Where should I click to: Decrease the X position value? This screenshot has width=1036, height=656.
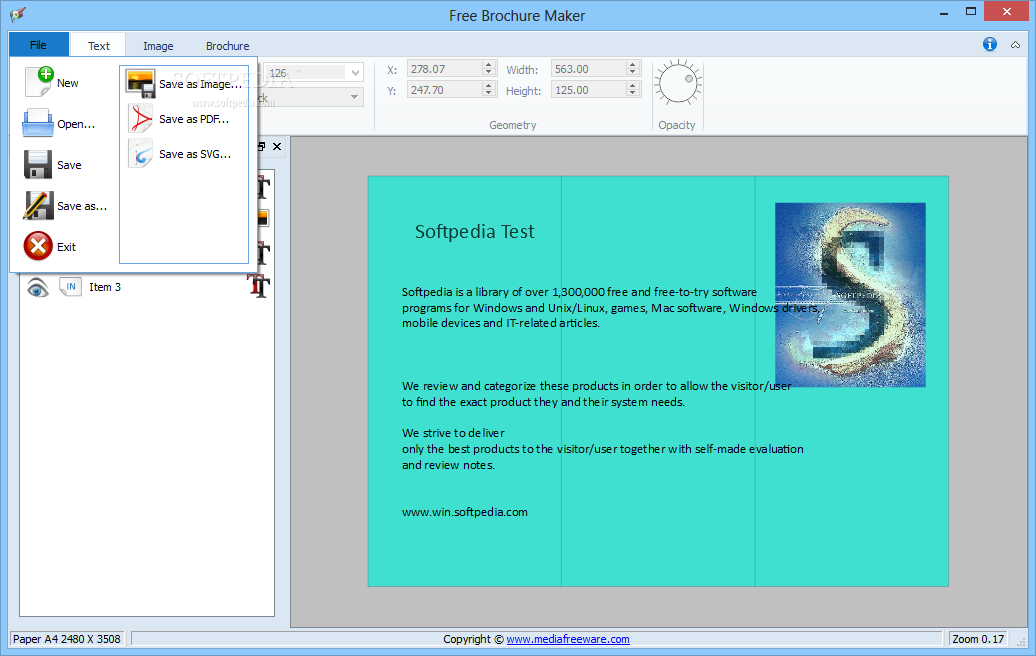(488, 72)
